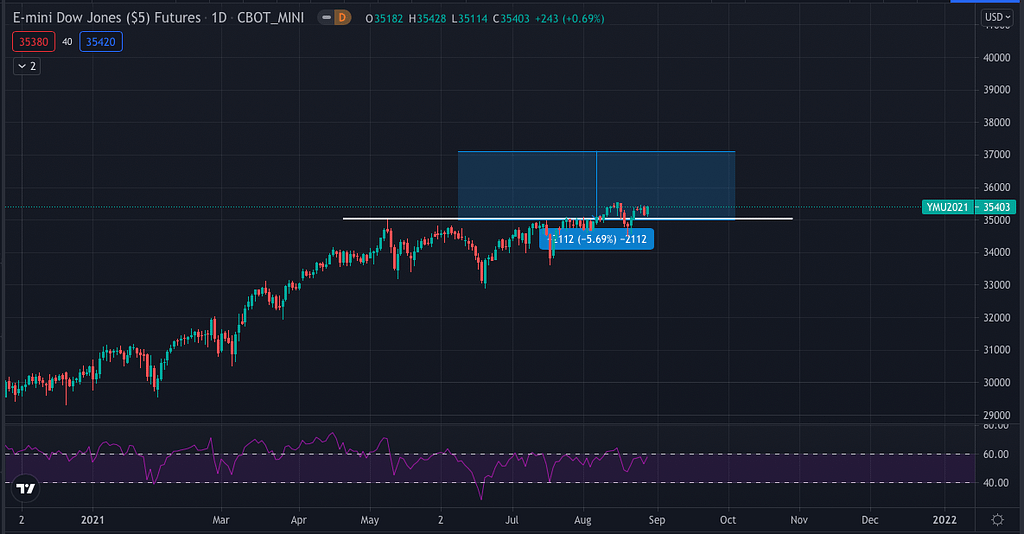Click the spread value 40
Screen dimensions: 1024x534
pyautogui.click(x=67, y=42)
